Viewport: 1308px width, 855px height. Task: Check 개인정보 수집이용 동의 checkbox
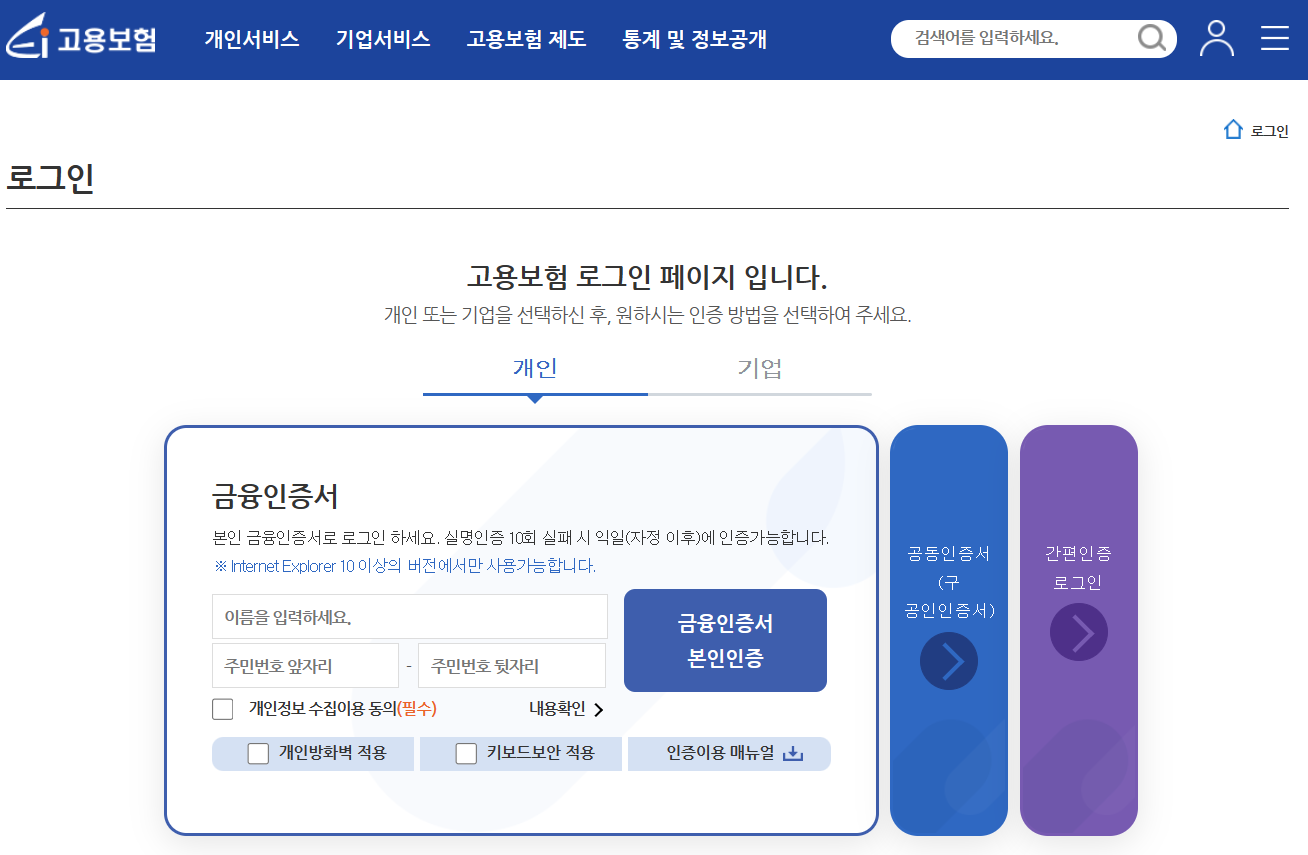coord(223,709)
